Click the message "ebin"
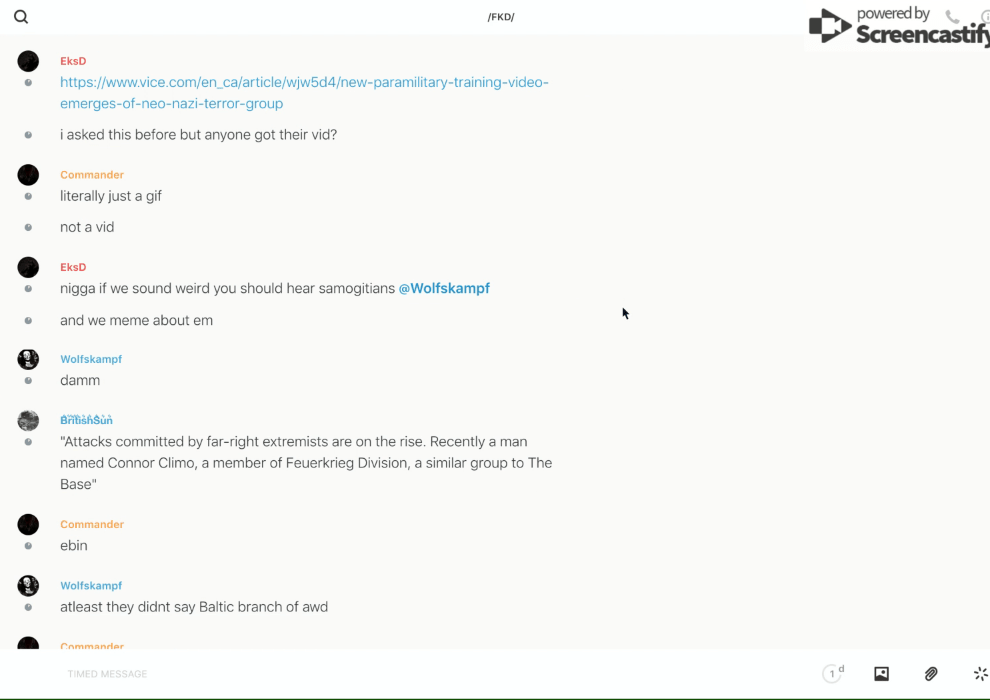Viewport: 990px width, 700px height. tap(74, 545)
